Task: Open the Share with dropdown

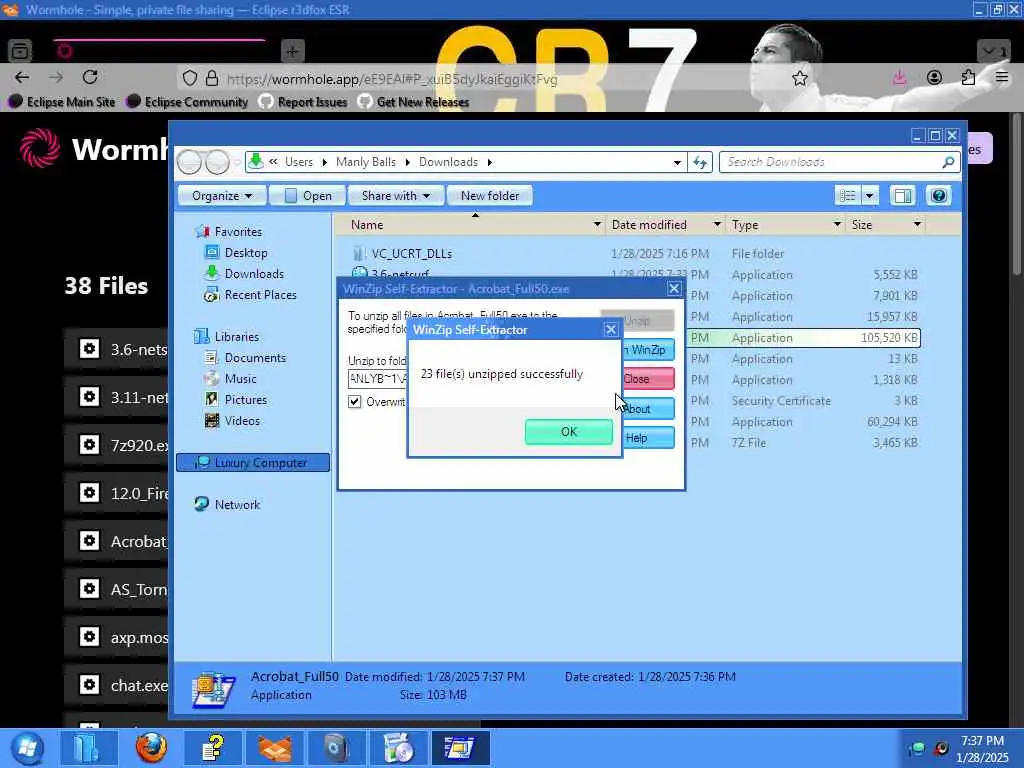Action: pyautogui.click(x=396, y=196)
